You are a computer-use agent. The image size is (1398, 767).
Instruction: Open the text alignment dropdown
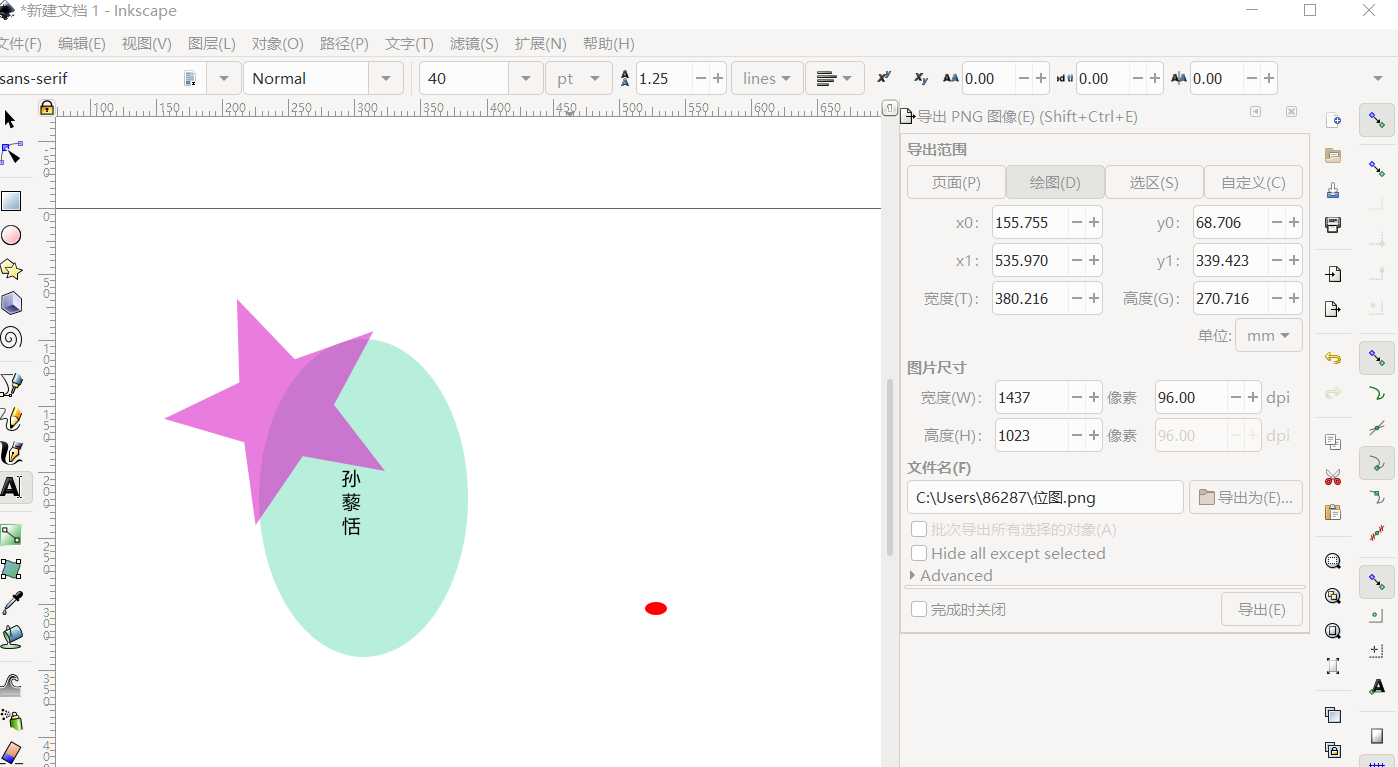835,78
